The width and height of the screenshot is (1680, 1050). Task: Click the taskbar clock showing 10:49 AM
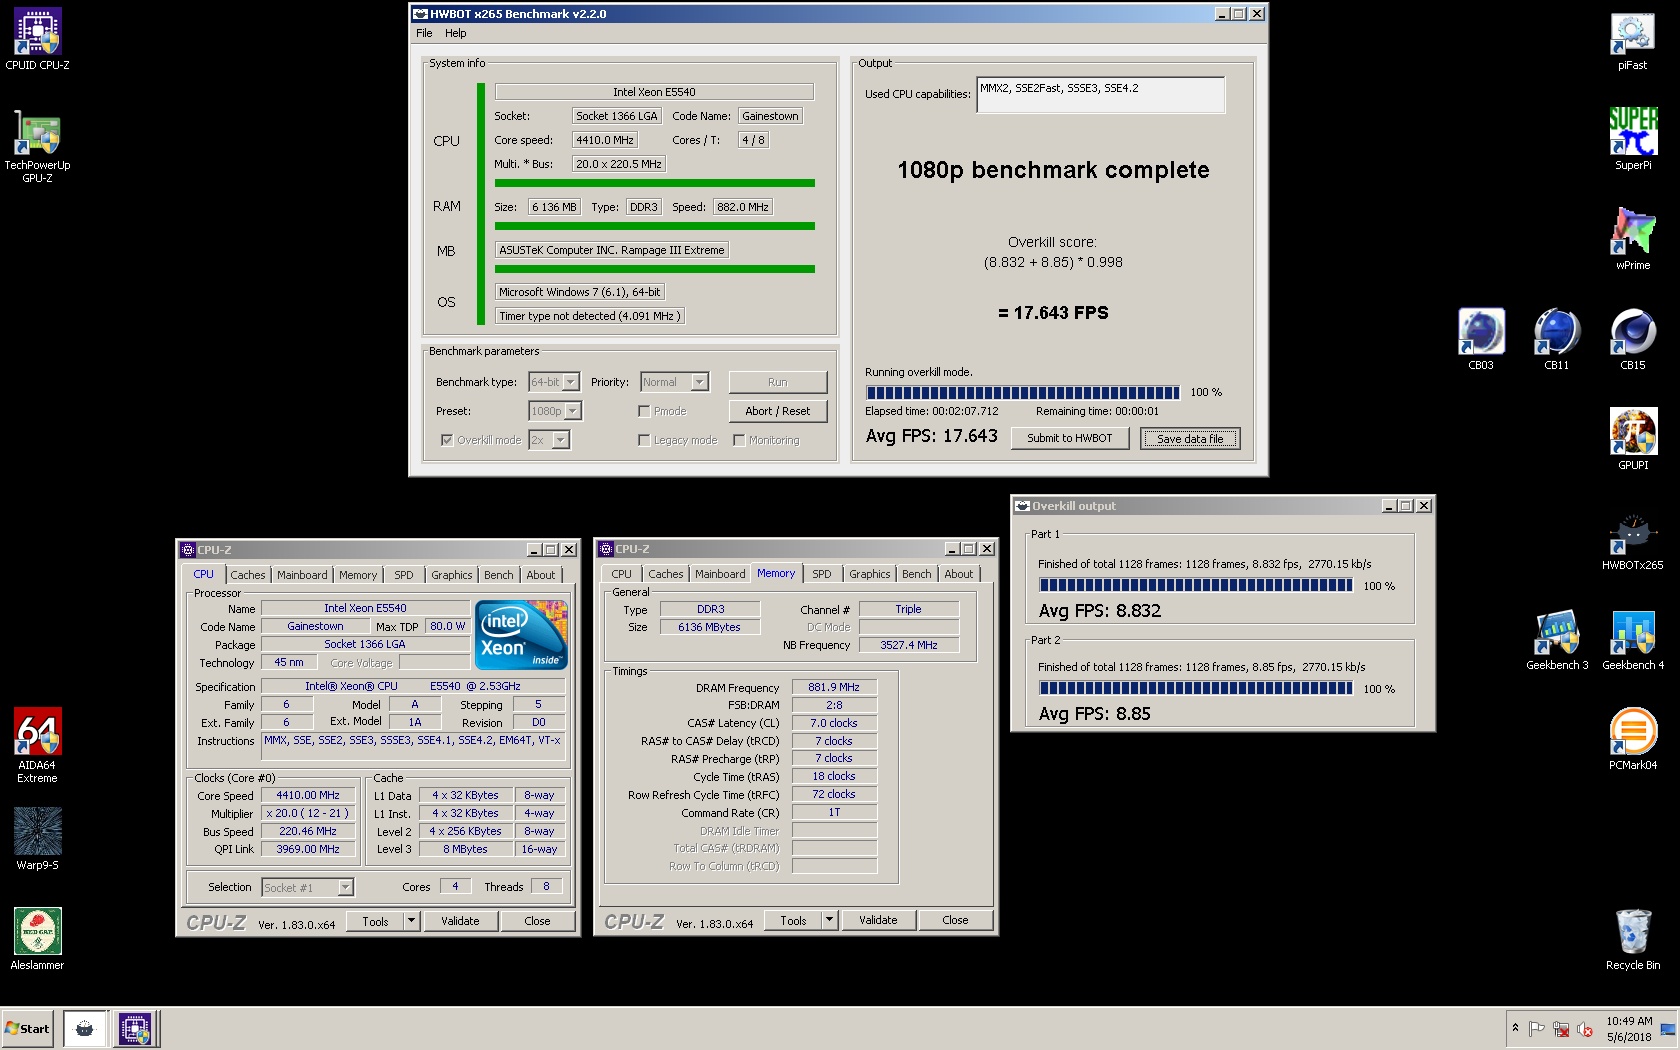(x=1629, y=1028)
